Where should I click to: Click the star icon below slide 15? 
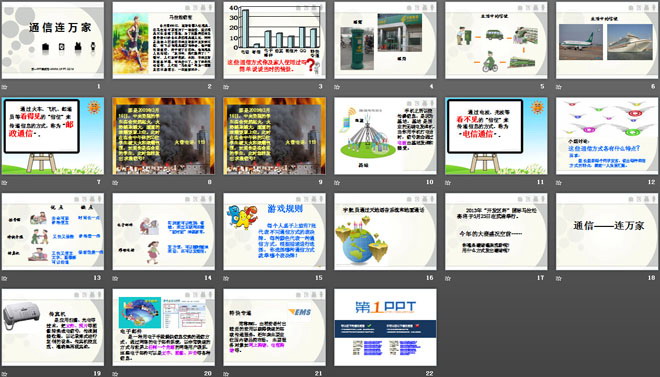(226, 278)
